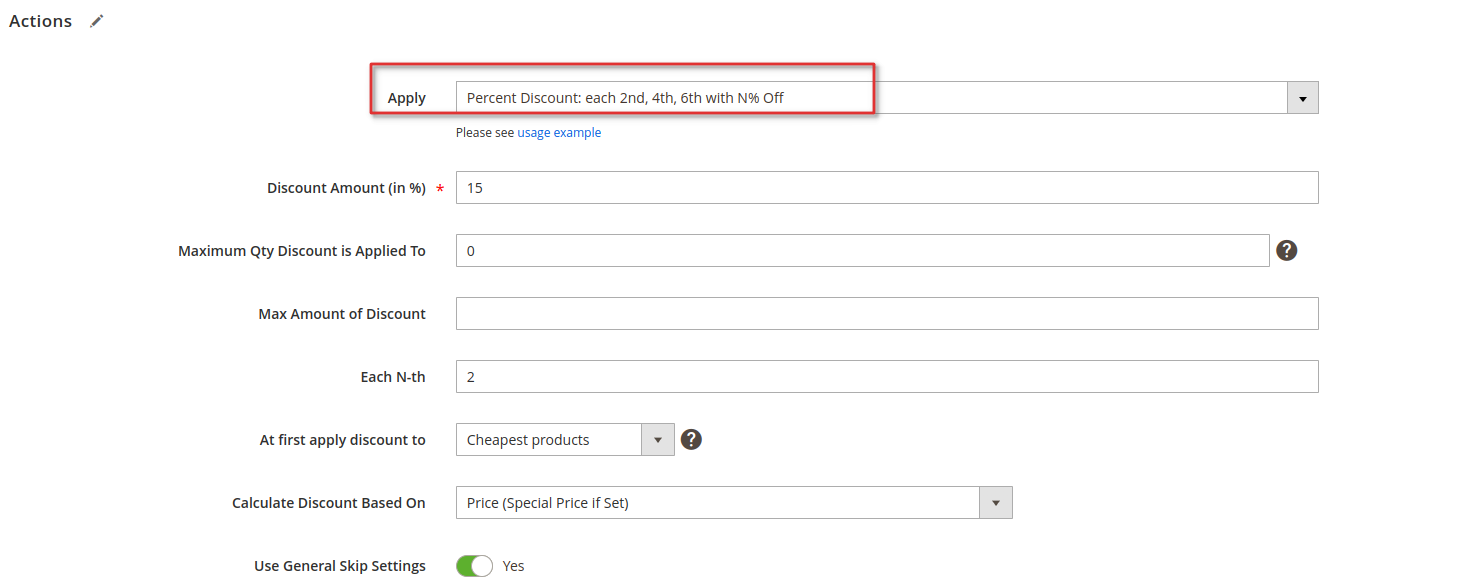1480x581 pixels.
Task: Focus the Max Amount of Discount field
Action: 887,314
